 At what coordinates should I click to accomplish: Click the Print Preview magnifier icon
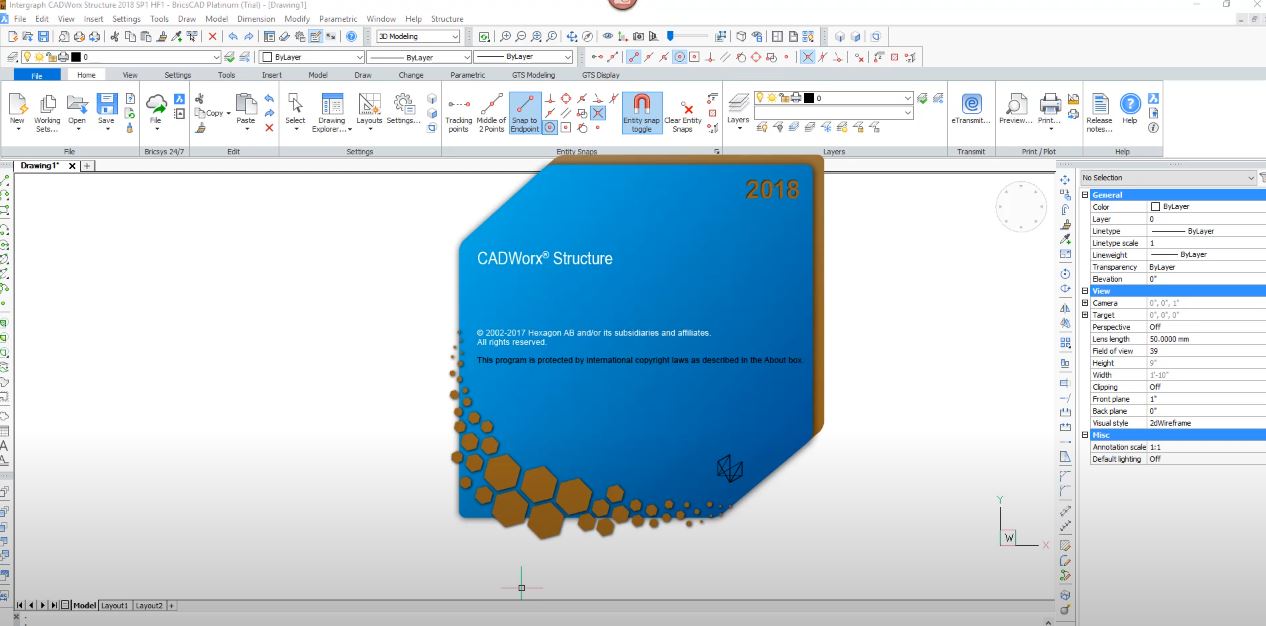(1015, 105)
